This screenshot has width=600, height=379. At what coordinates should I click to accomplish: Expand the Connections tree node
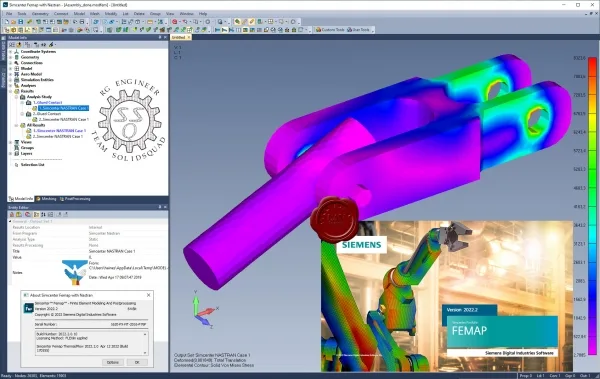click(x=10, y=63)
